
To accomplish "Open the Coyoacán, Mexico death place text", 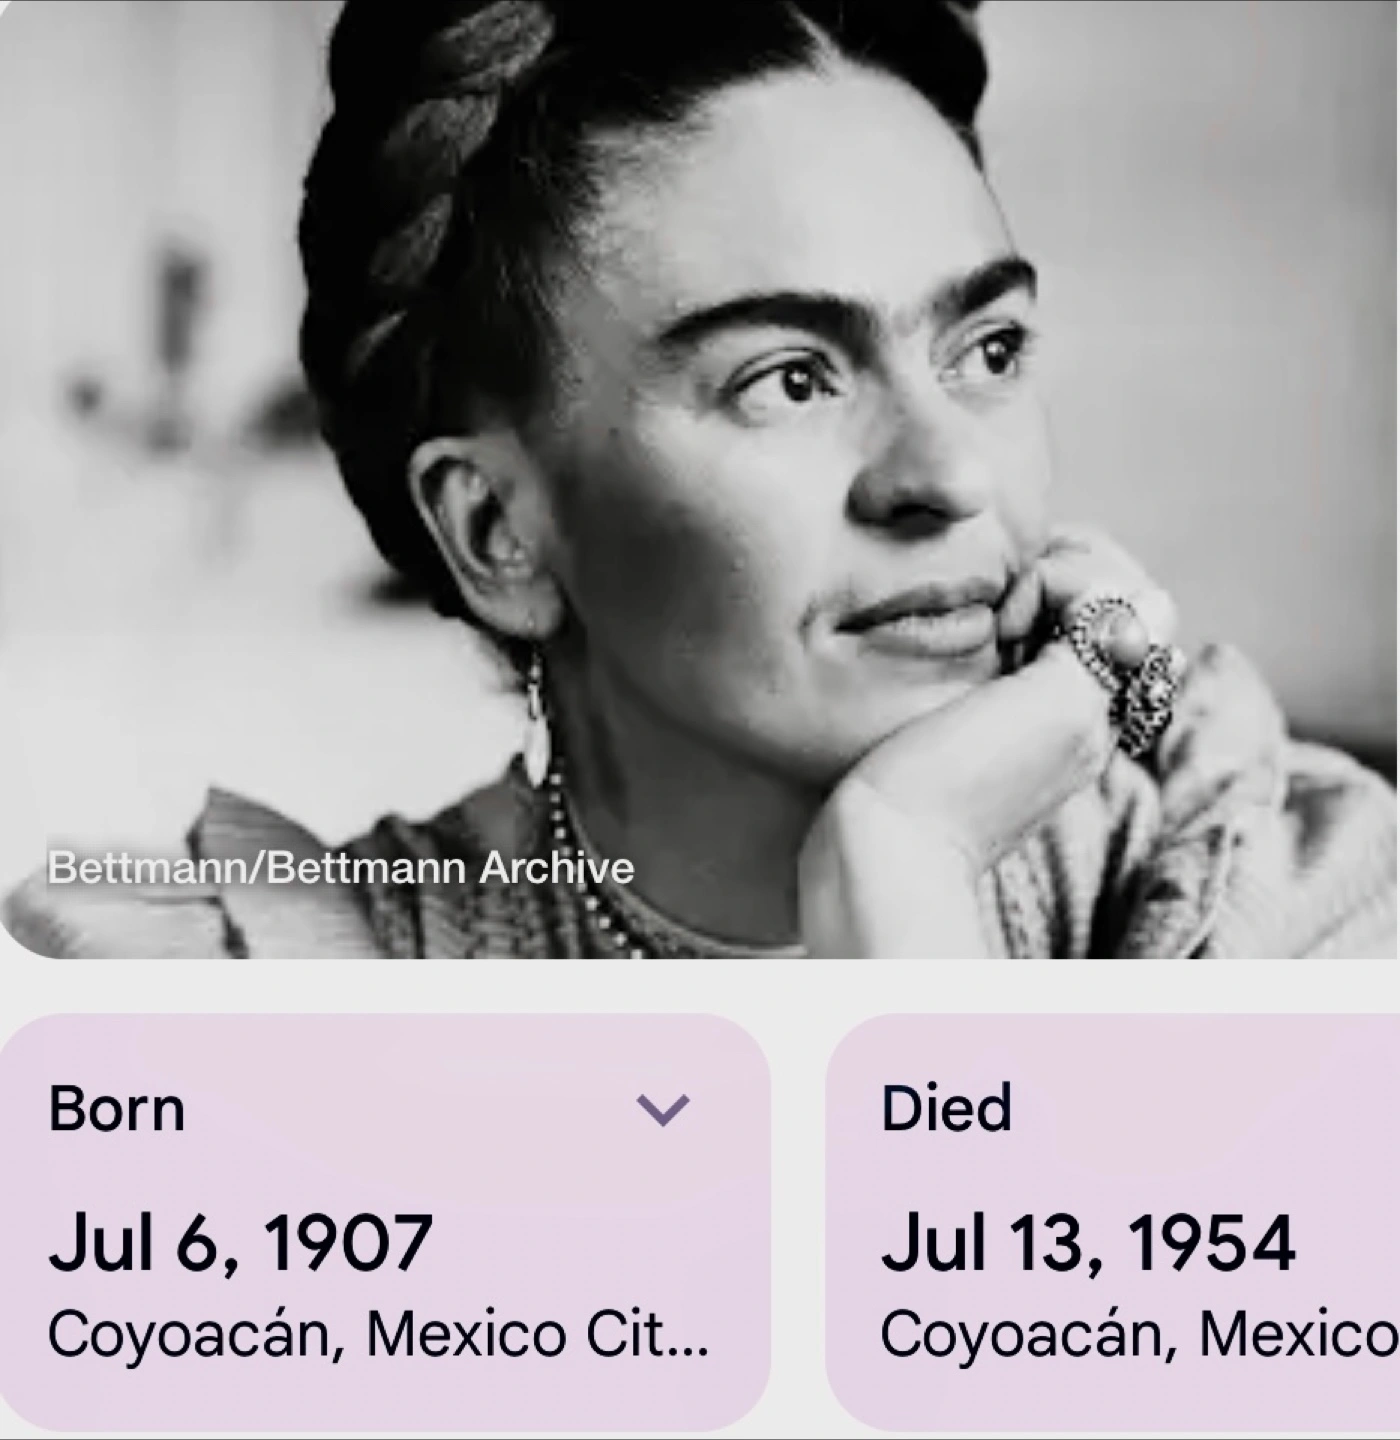I will click(x=1140, y=1334).
